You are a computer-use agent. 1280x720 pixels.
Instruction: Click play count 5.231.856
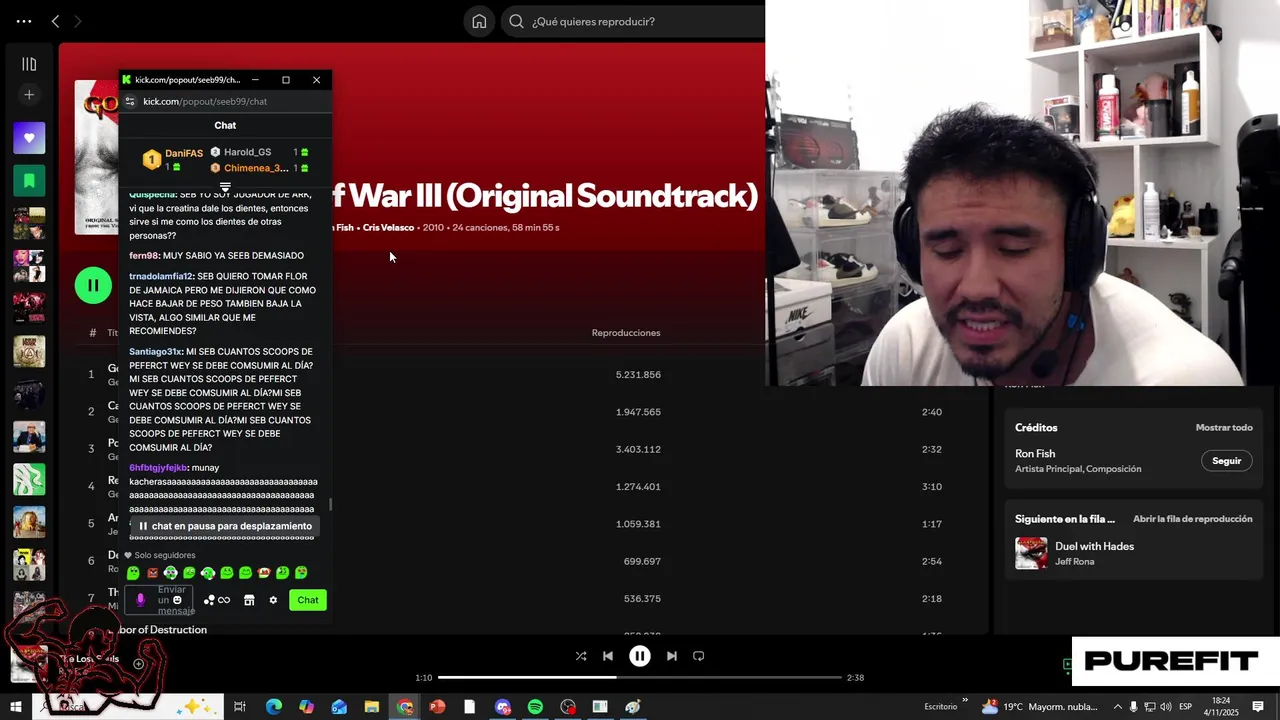[638, 374]
